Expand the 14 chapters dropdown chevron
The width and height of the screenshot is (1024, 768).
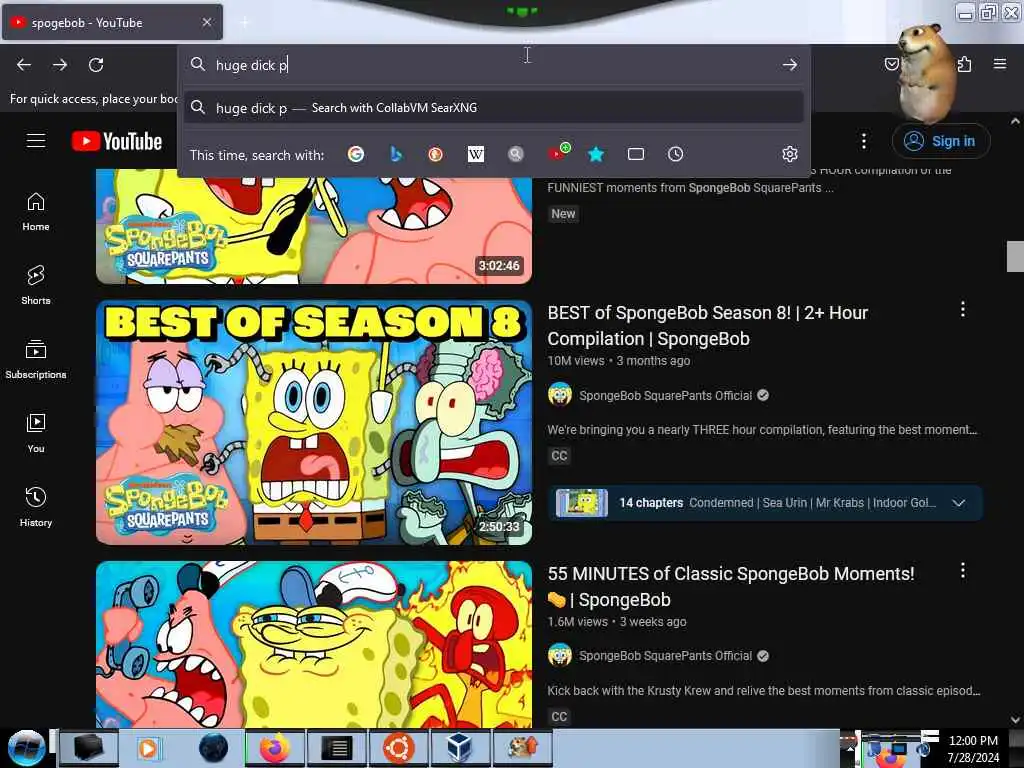[x=959, y=503]
